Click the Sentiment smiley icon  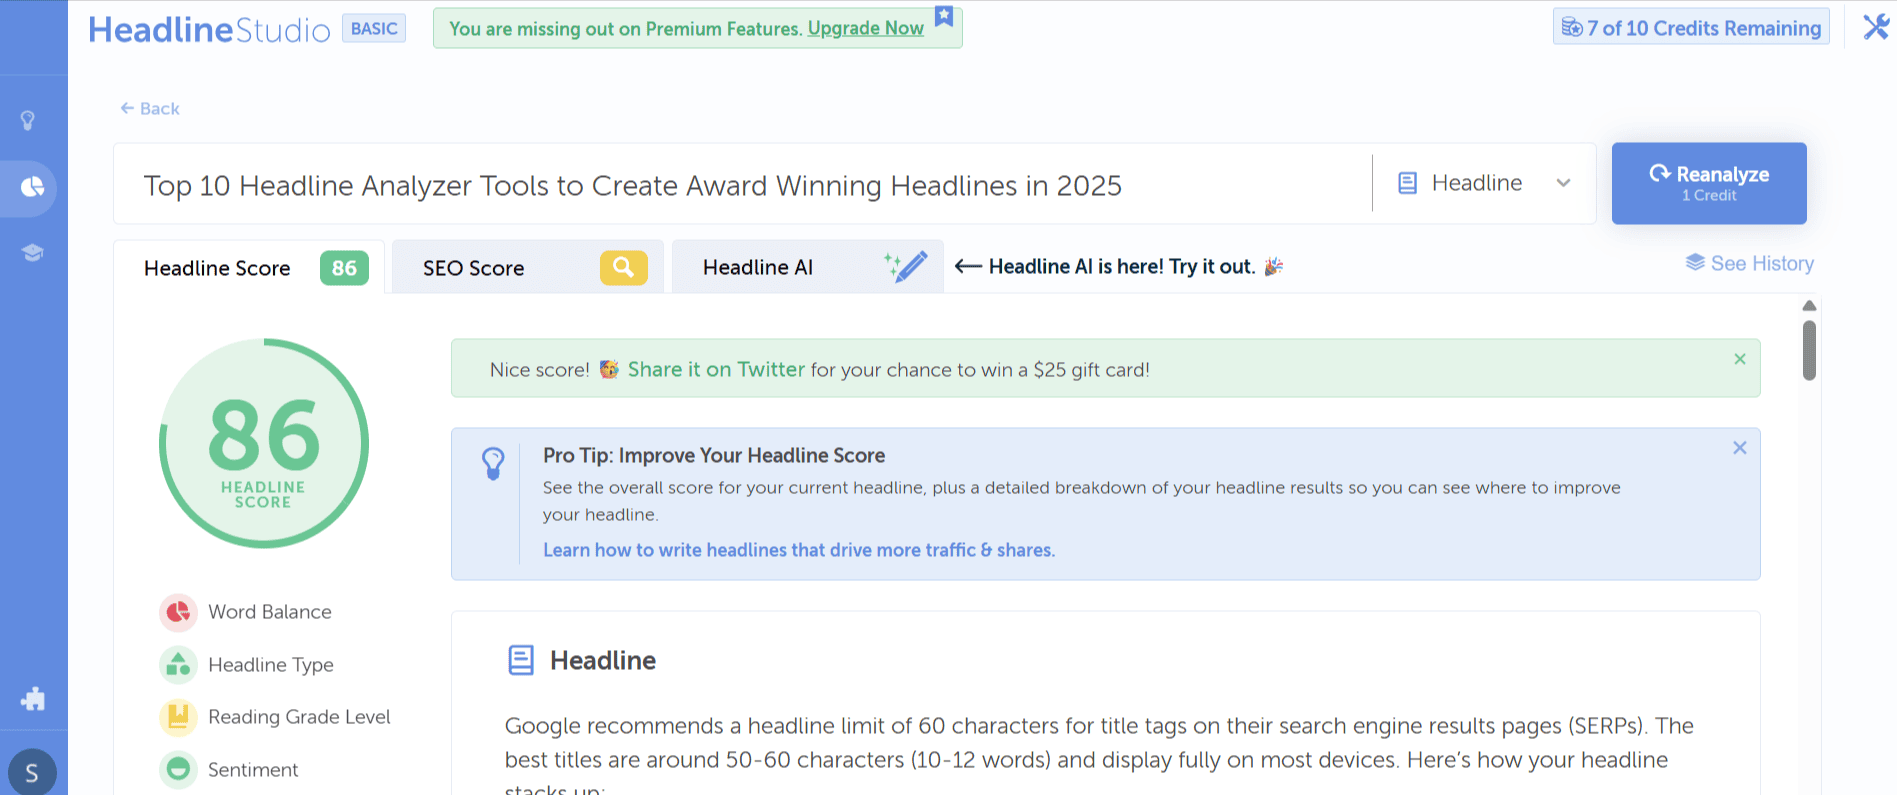(178, 769)
